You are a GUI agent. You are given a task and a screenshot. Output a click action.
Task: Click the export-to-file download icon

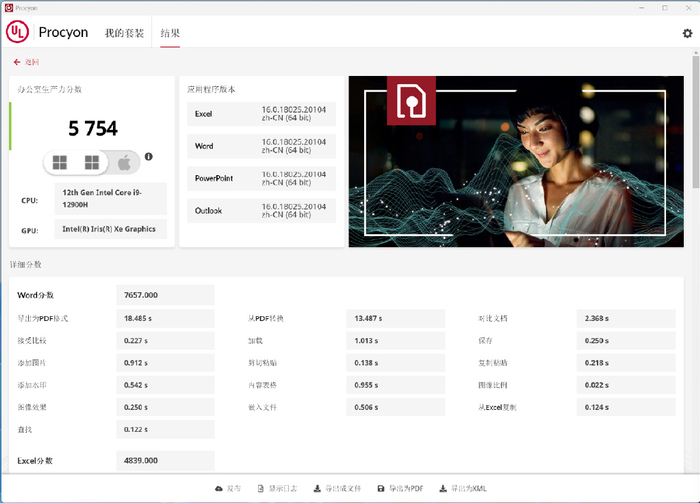tap(317, 489)
